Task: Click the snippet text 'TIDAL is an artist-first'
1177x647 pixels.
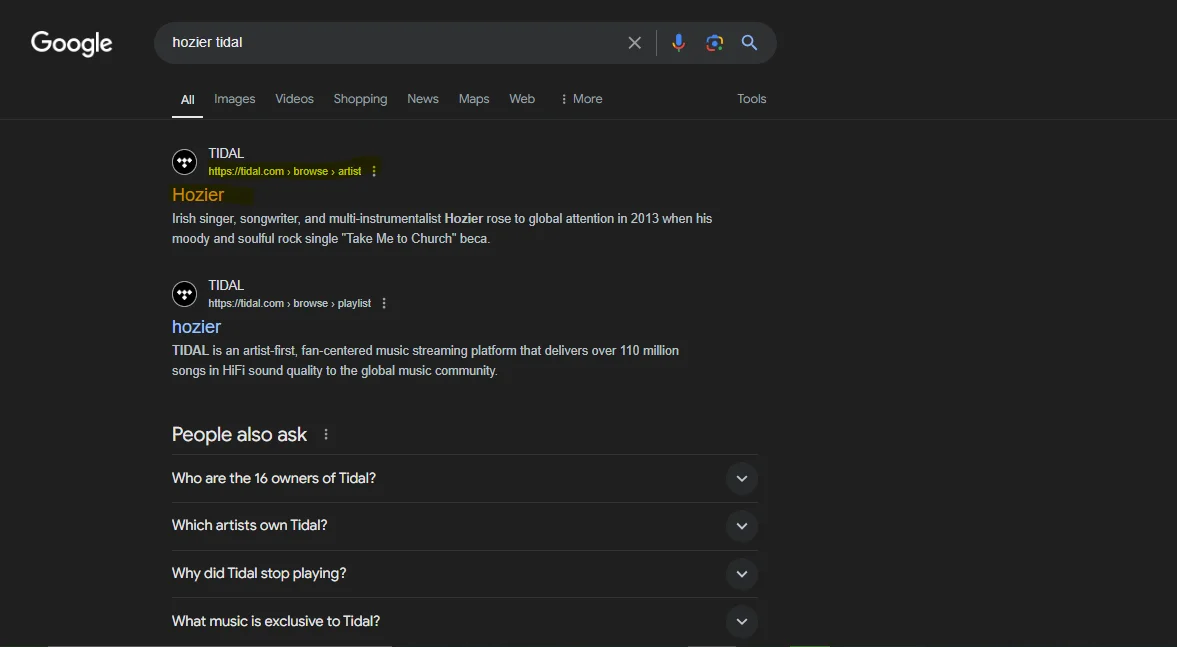Action: tap(425, 361)
